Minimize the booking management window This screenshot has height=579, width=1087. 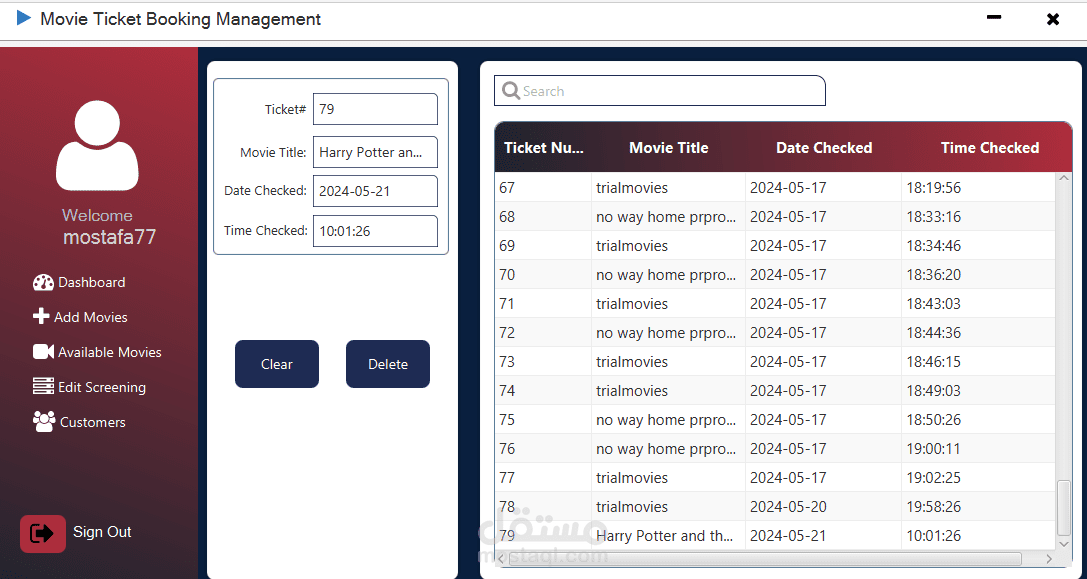tap(994, 17)
